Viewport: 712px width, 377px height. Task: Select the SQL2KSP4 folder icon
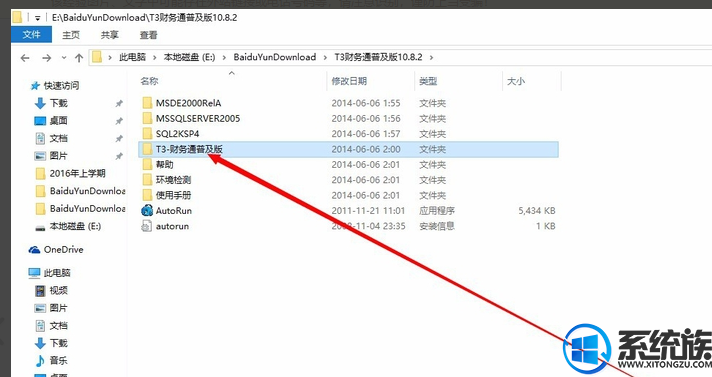(147, 134)
